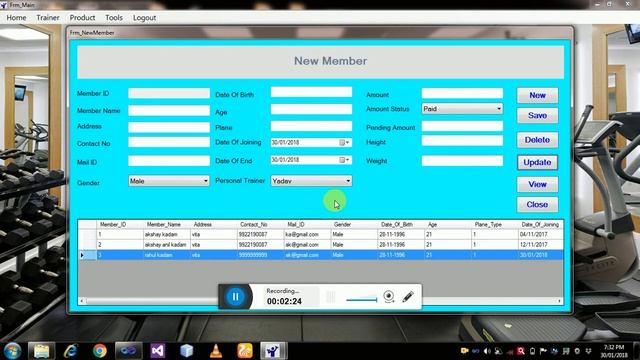Launch VLC media player from taskbar
Viewport: 640px width, 360px height.
click(x=216, y=351)
